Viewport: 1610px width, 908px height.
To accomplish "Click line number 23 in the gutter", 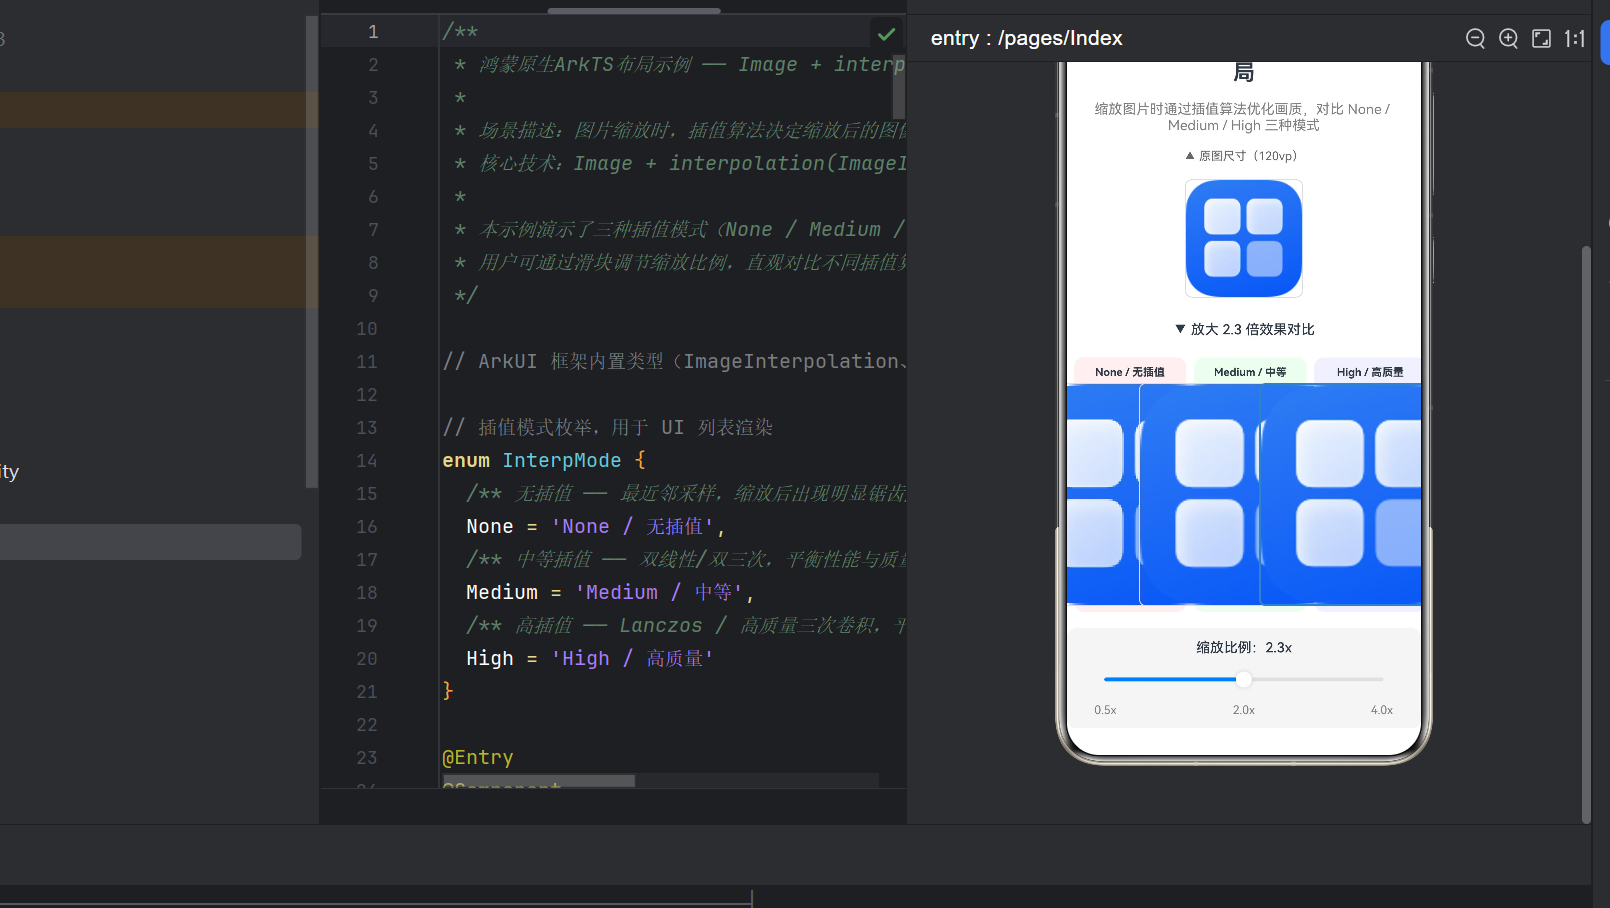I will tap(367, 757).
